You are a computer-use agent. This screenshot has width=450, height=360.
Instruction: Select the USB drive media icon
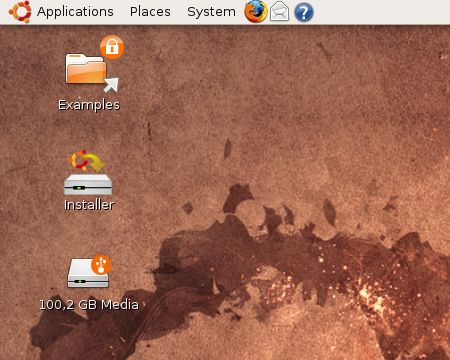pyautogui.click(x=89, y=271)
